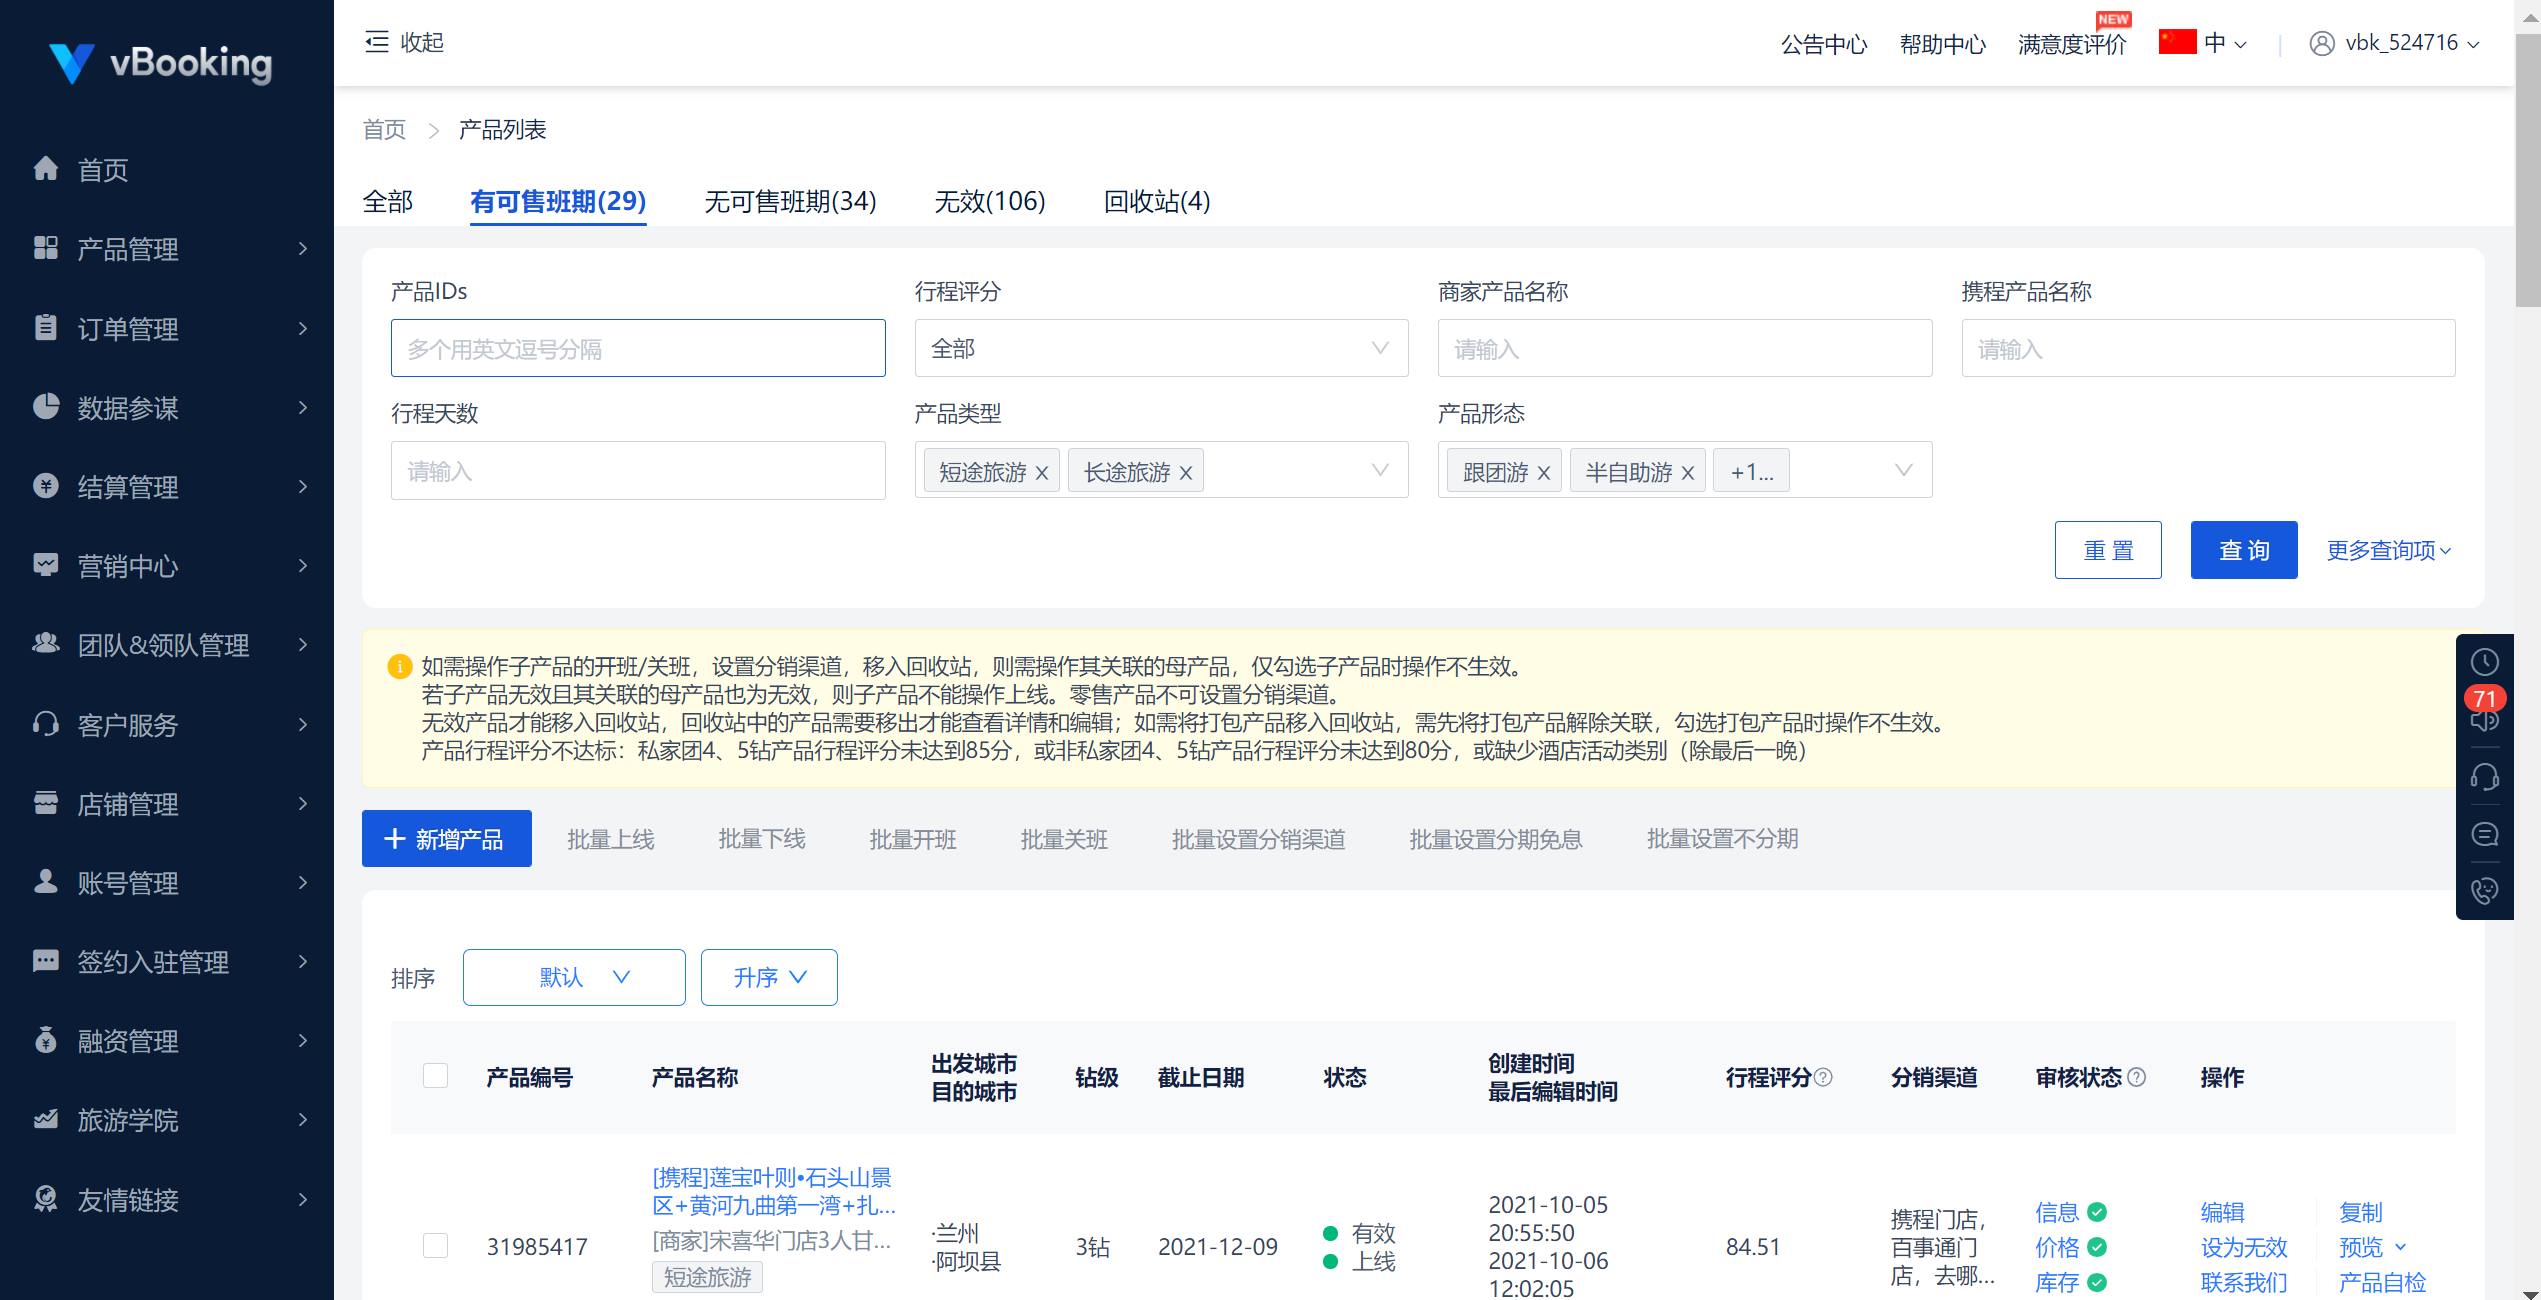Remove the 短途旅游 tag from product type

[x=1042, y=473]
